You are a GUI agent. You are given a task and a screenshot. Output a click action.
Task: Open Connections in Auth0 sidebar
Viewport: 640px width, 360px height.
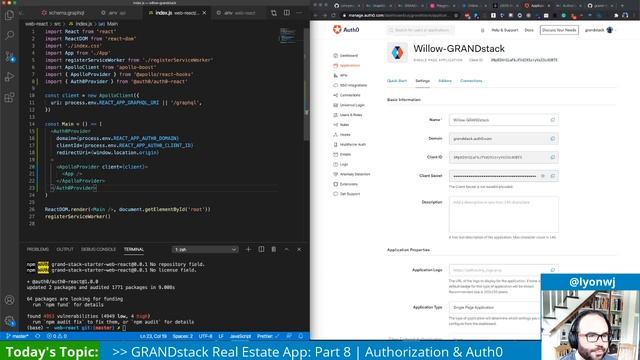click(x=347, y=95)
